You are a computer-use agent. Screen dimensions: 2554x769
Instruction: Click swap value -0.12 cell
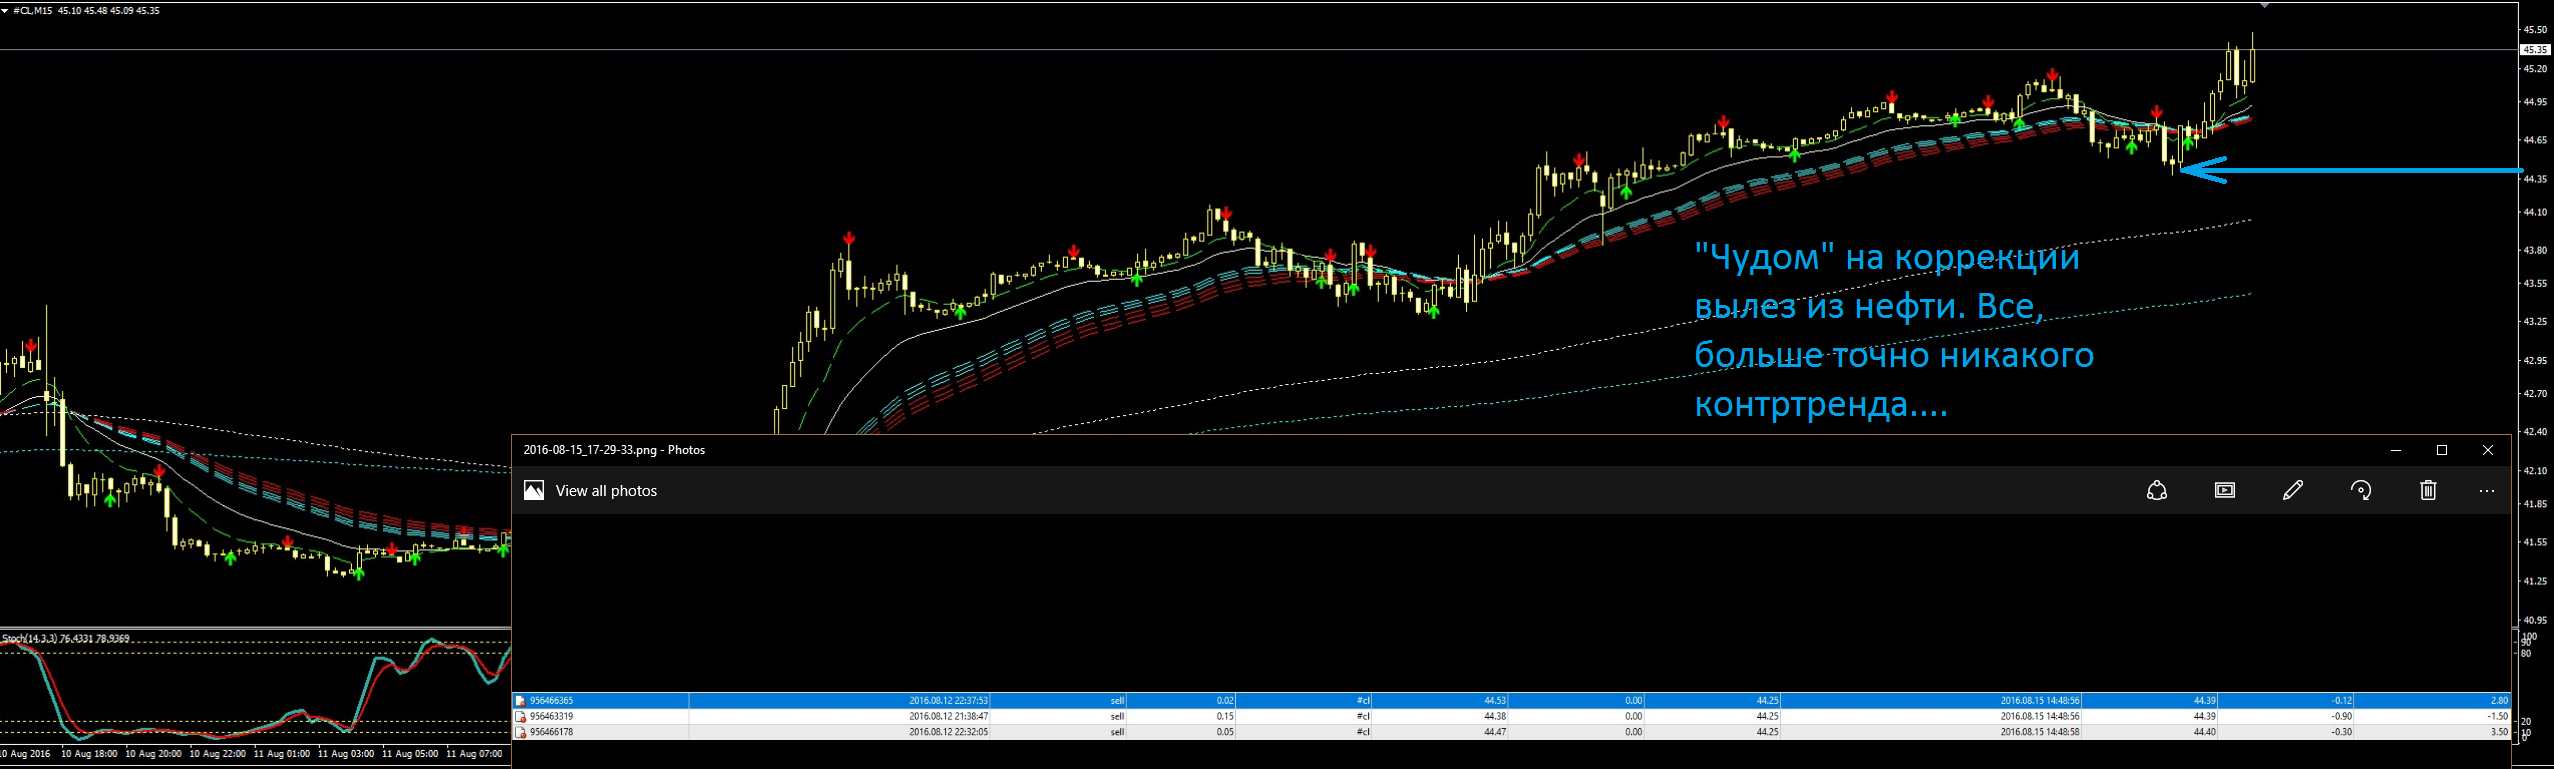(2342, 701)
